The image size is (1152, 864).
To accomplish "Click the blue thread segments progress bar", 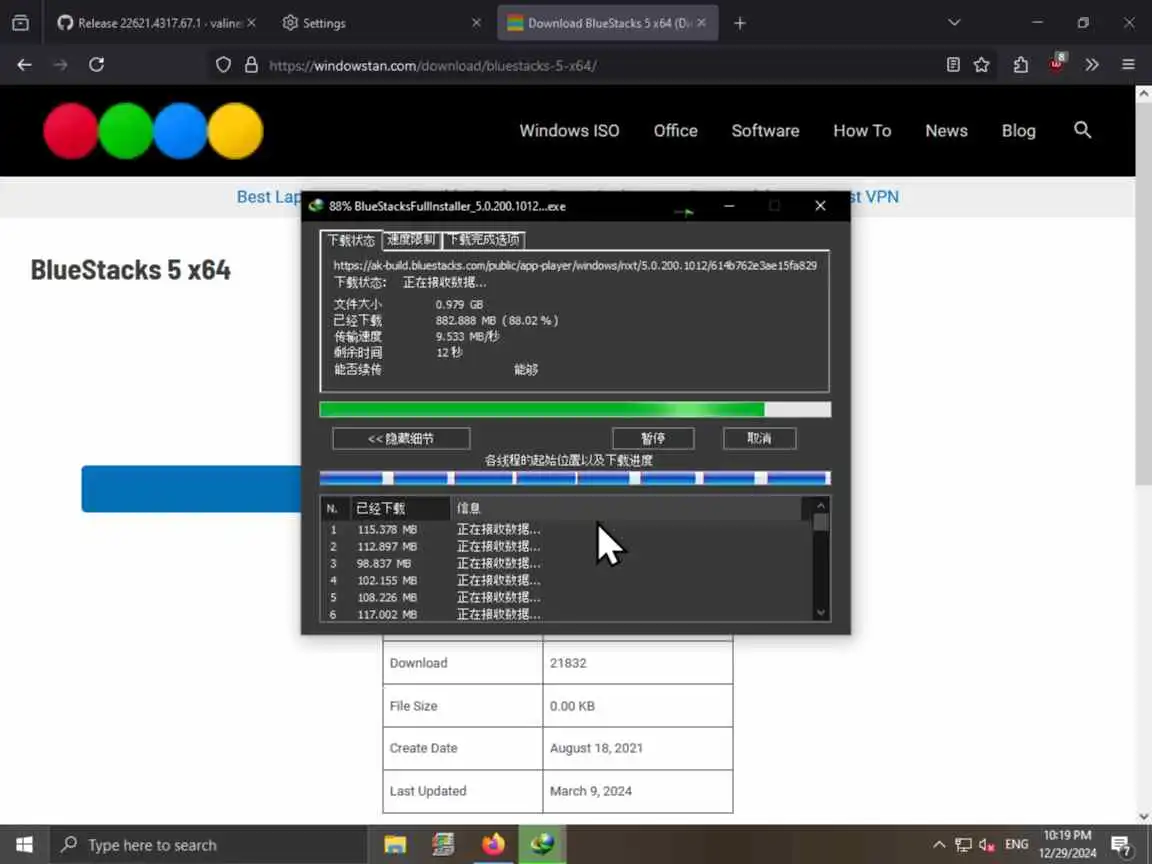I will pos(575,478).
